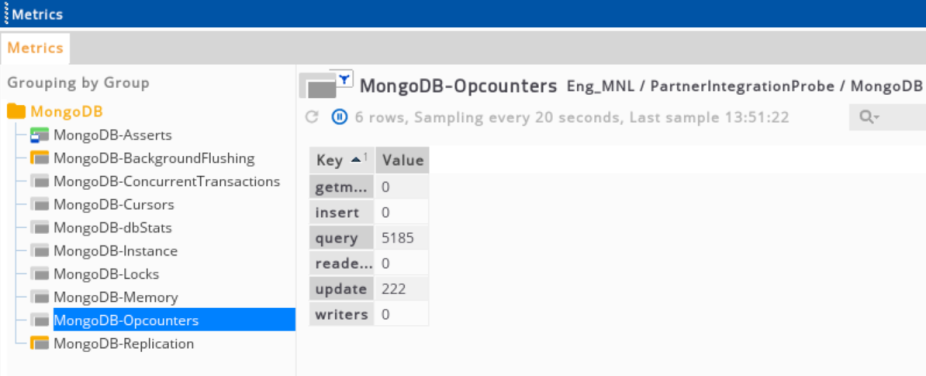Pause sampling with the pause button

coord(340,117)
